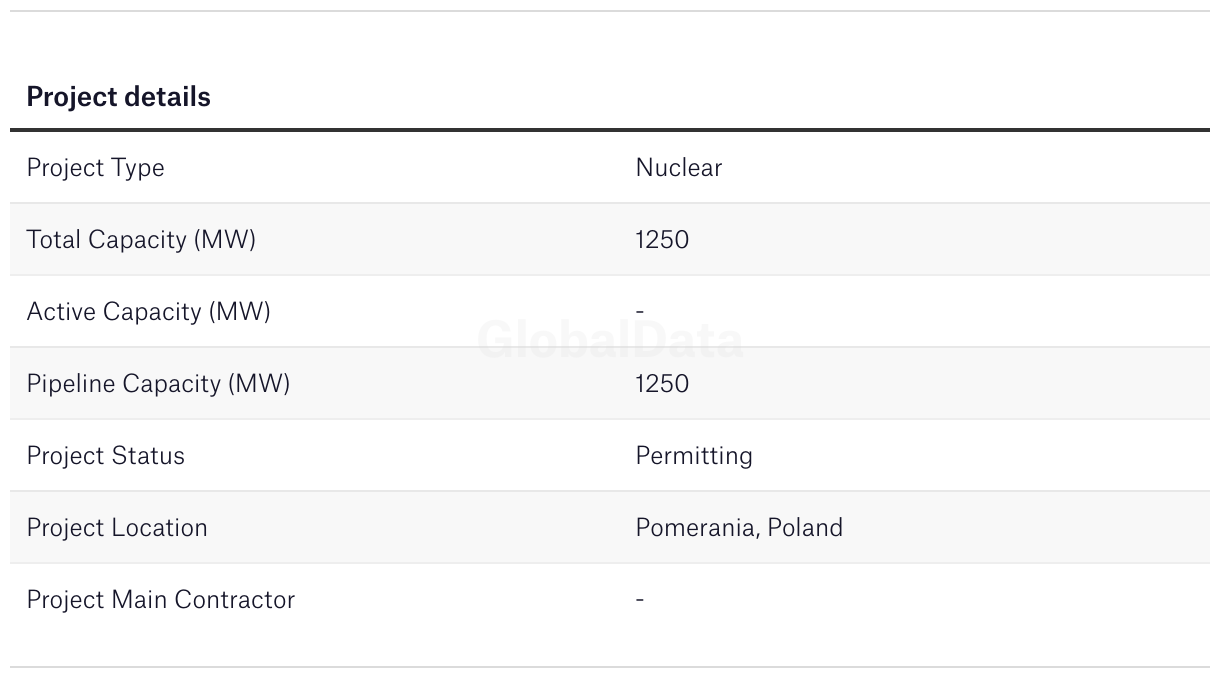Click the Total Capacity table row
This screenshot has width=1220, height=678.
(x=610, y=240)
